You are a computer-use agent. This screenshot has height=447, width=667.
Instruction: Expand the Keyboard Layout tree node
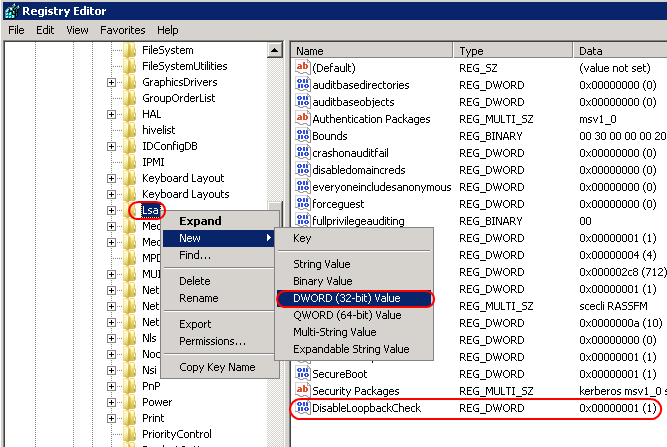coord(112,178)
